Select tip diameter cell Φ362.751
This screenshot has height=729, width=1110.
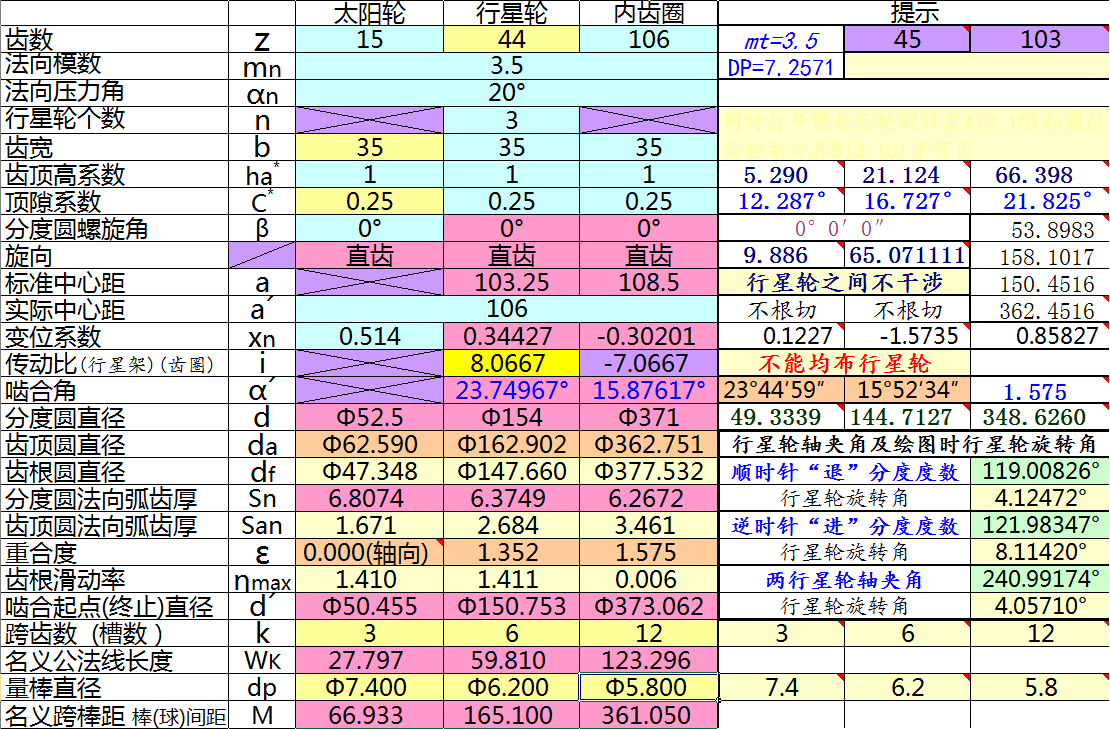[648, 444]
